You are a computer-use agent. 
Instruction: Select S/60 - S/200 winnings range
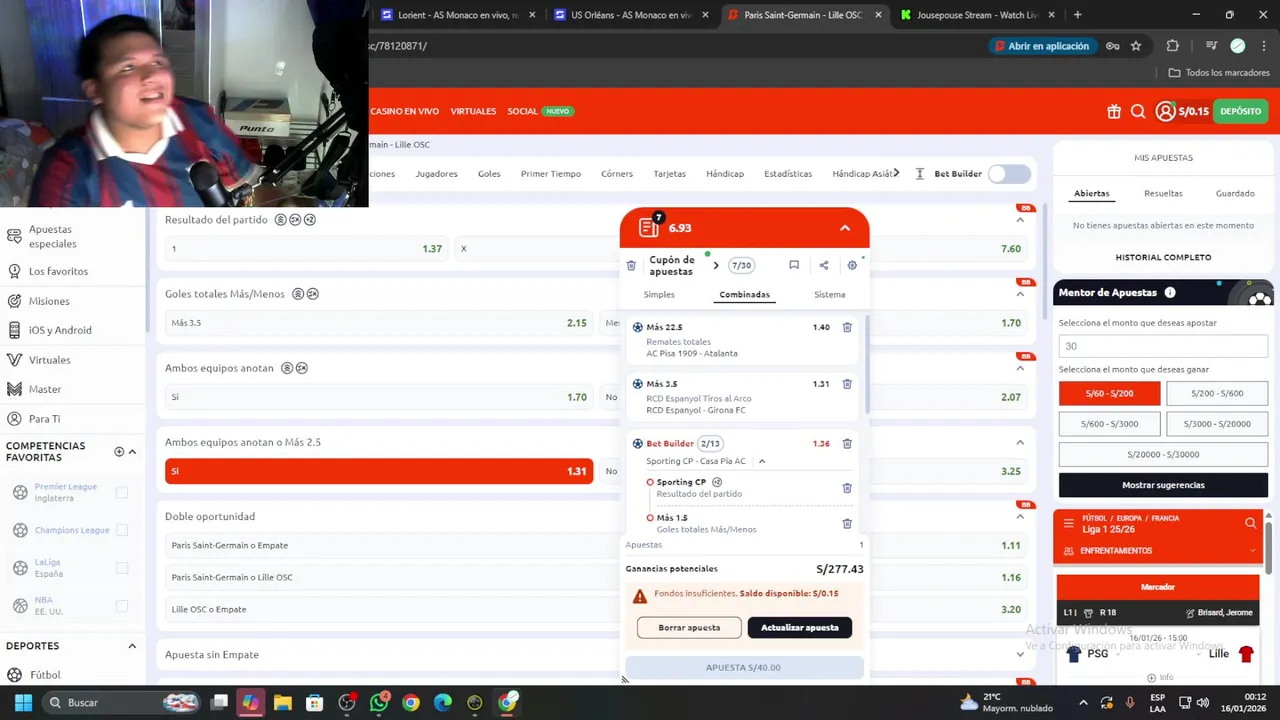1110,394
